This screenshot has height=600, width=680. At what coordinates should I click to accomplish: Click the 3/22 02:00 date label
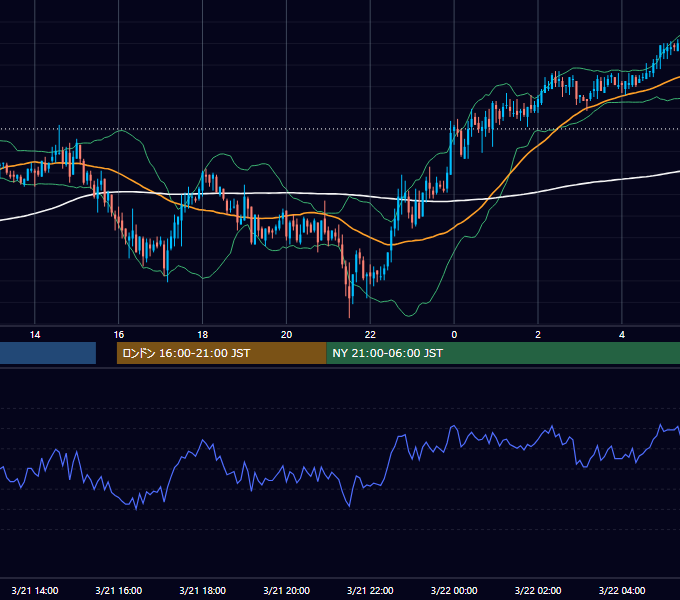pyautogui.click(x=538, y=590)
